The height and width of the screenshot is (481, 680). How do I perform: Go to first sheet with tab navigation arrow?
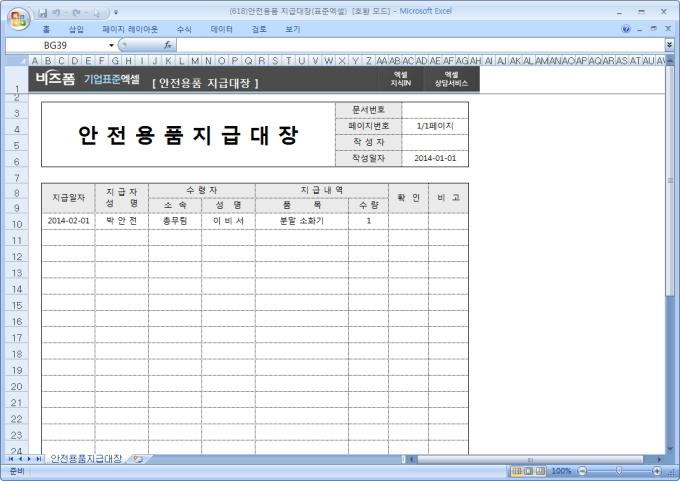[10, 459]
